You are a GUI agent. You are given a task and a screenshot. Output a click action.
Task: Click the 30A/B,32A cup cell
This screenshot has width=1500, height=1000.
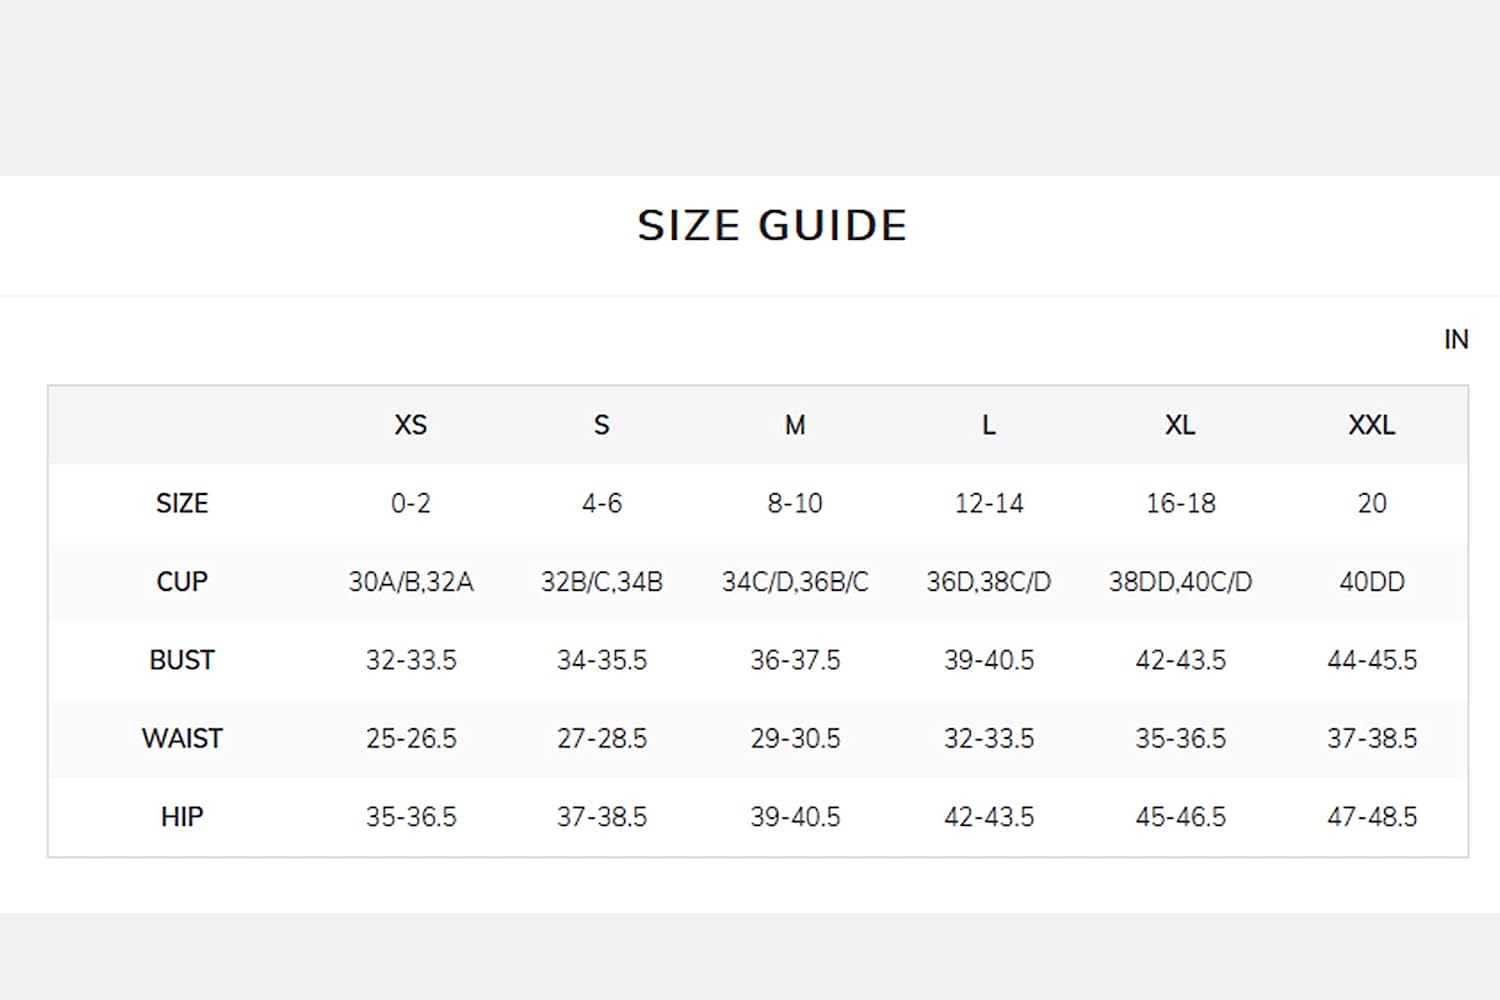point(411,582)
